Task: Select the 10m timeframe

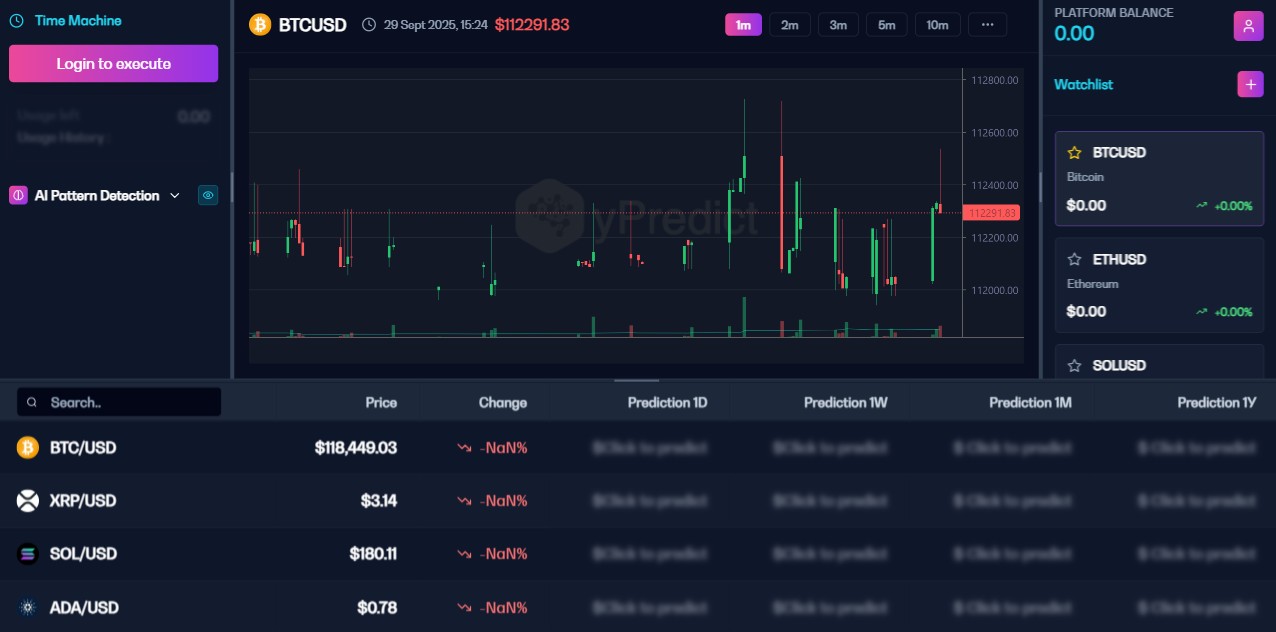Action: 937,25
